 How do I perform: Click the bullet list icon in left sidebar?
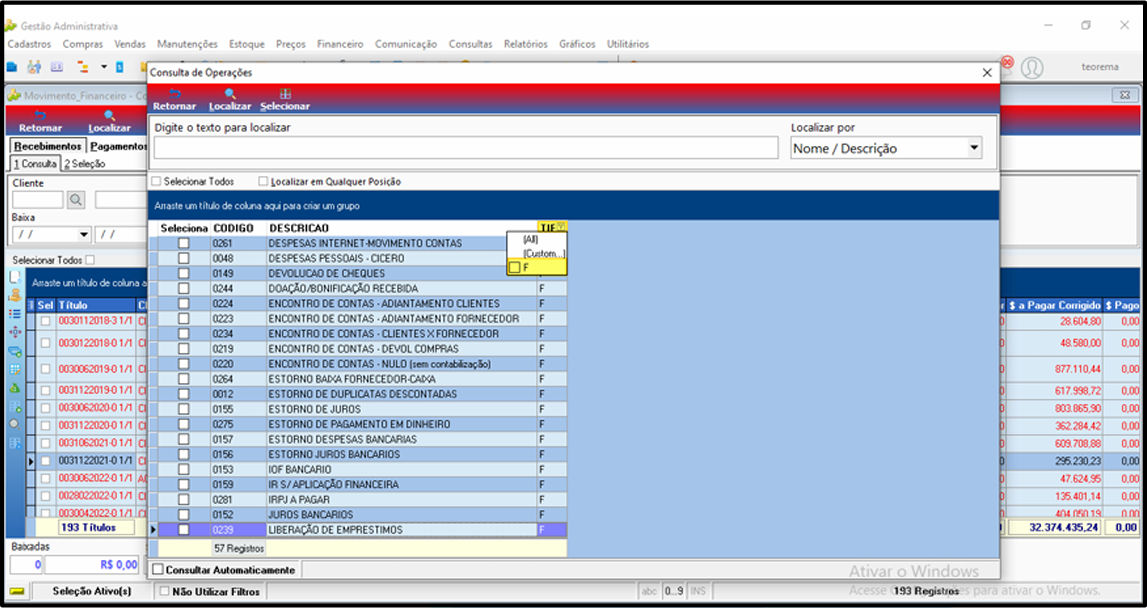click(x=15, y=314)
